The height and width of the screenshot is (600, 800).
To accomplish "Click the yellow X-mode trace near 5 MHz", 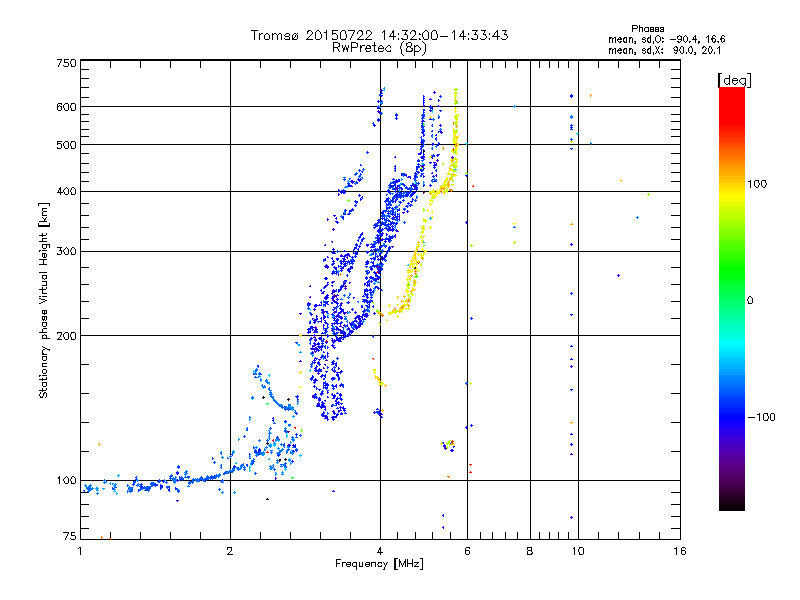I will 417,260.
